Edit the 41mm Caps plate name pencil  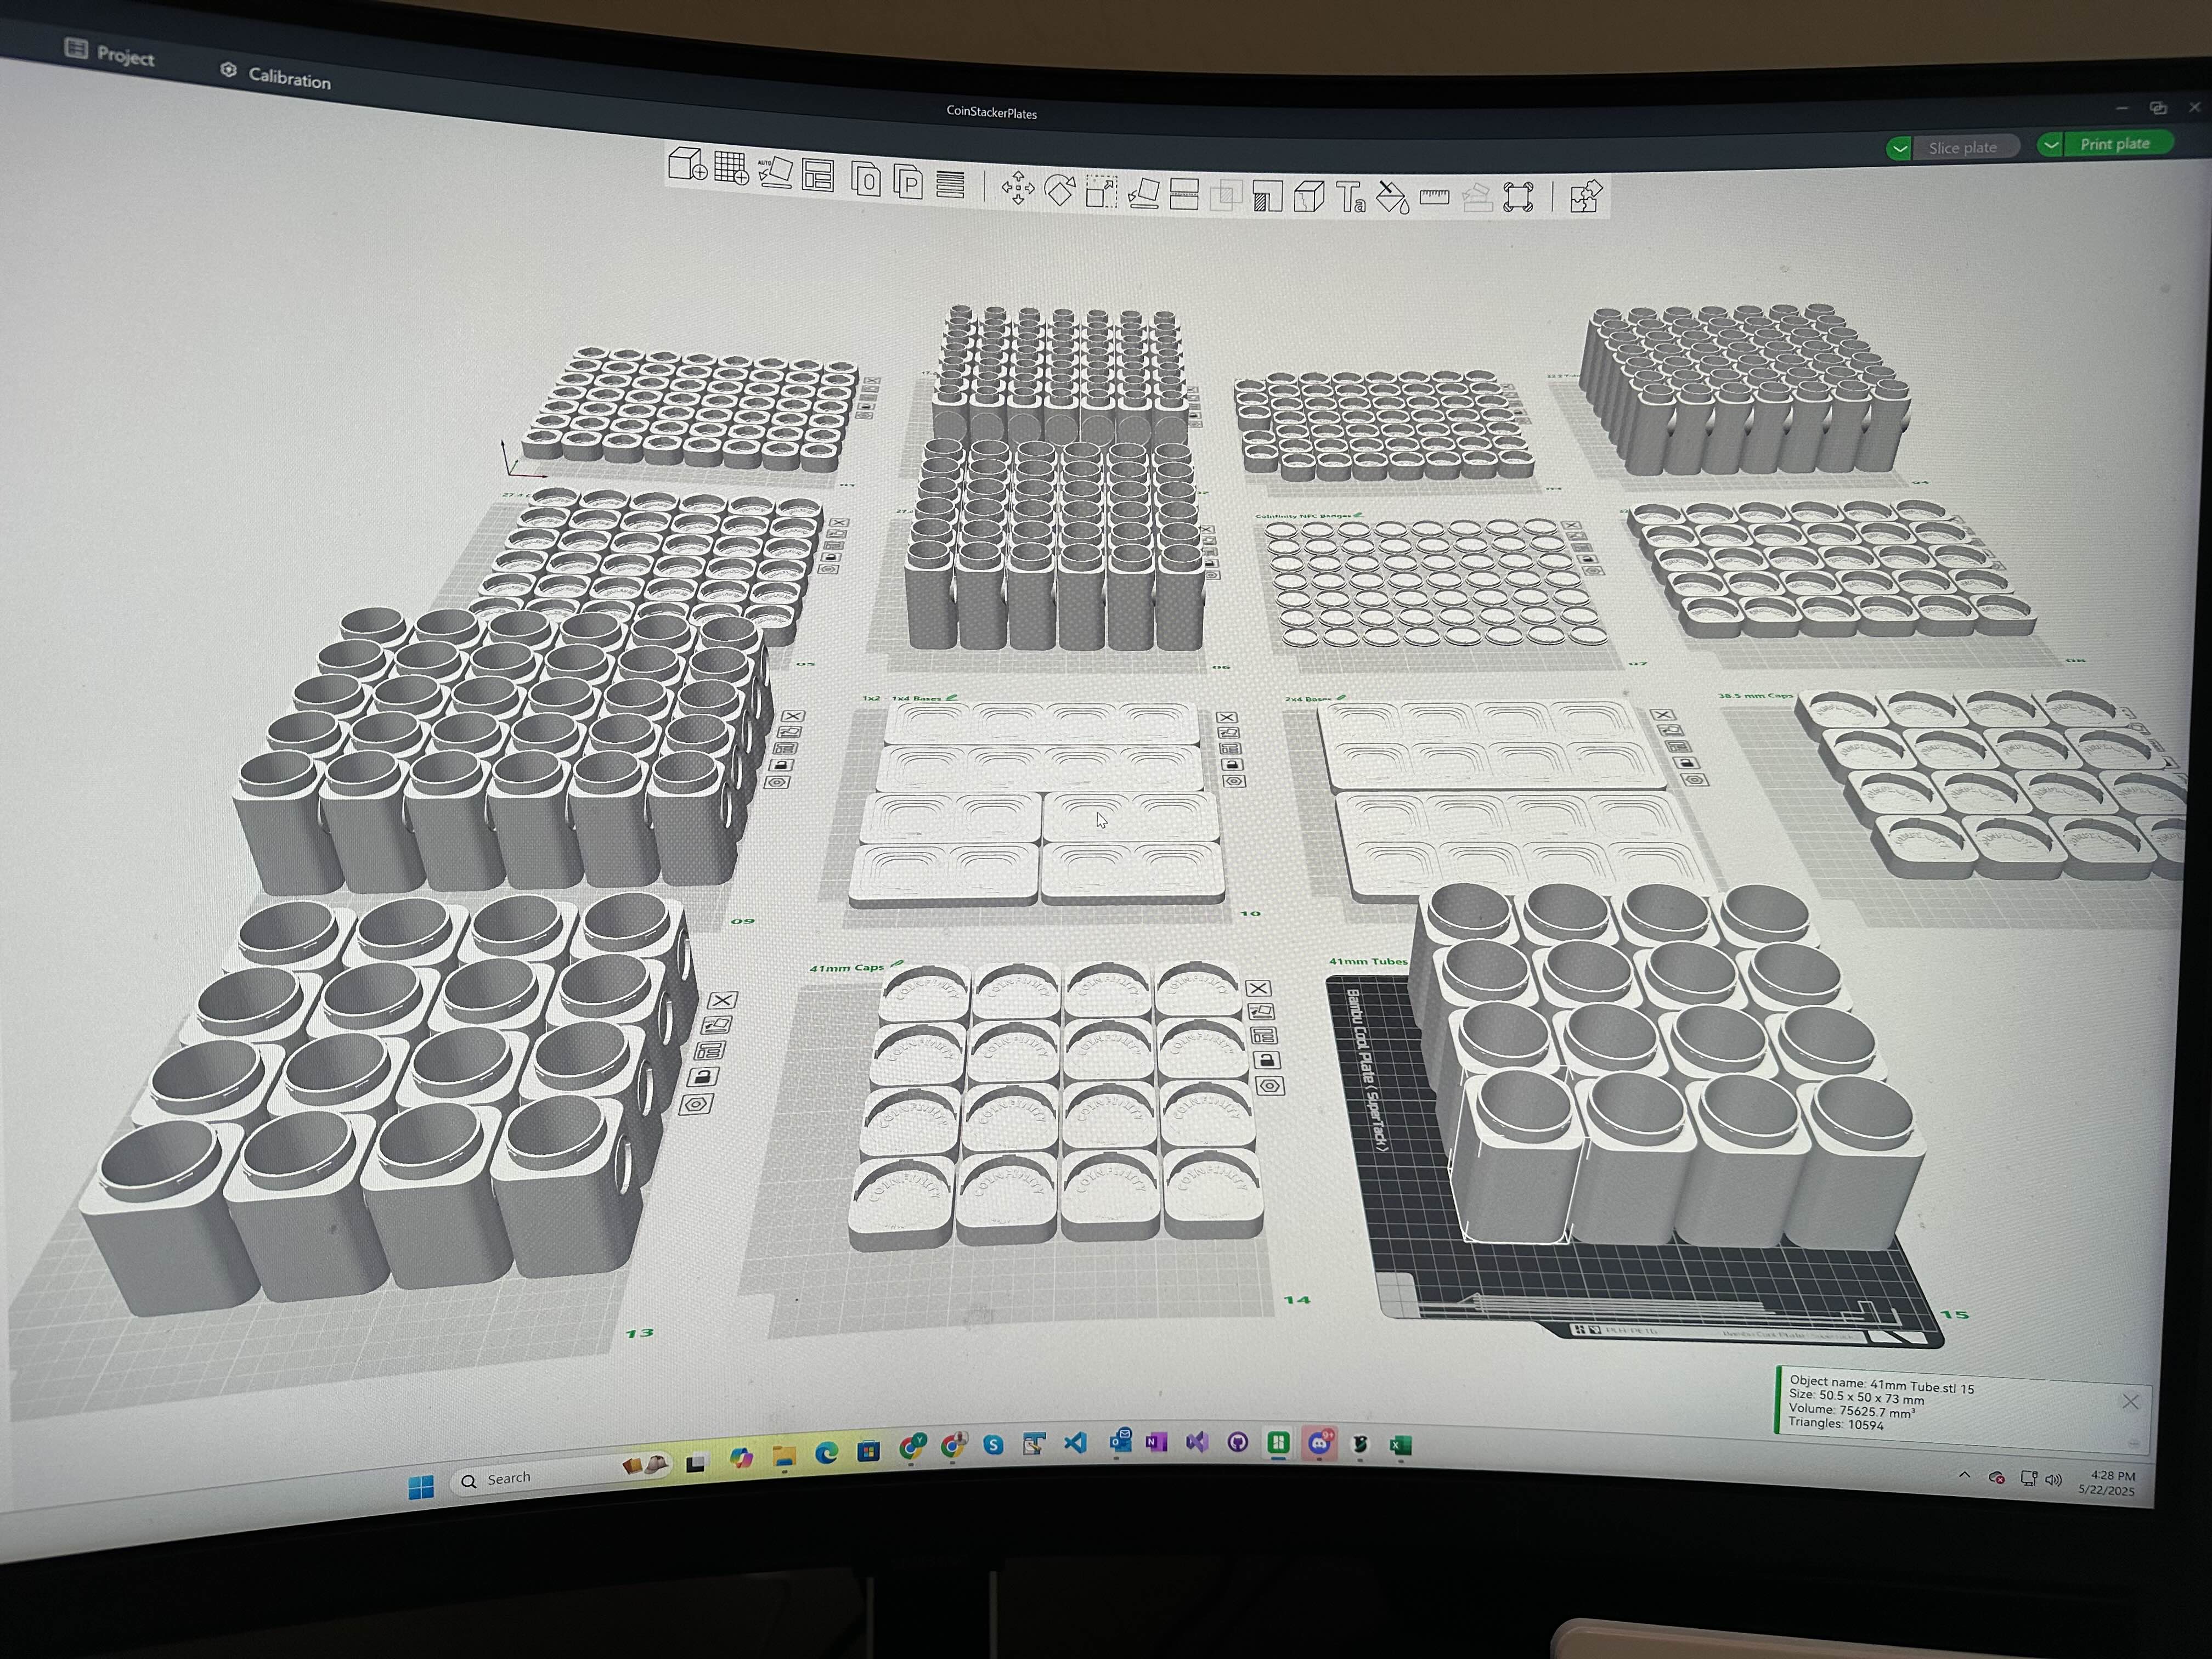(x=898, y=965)
